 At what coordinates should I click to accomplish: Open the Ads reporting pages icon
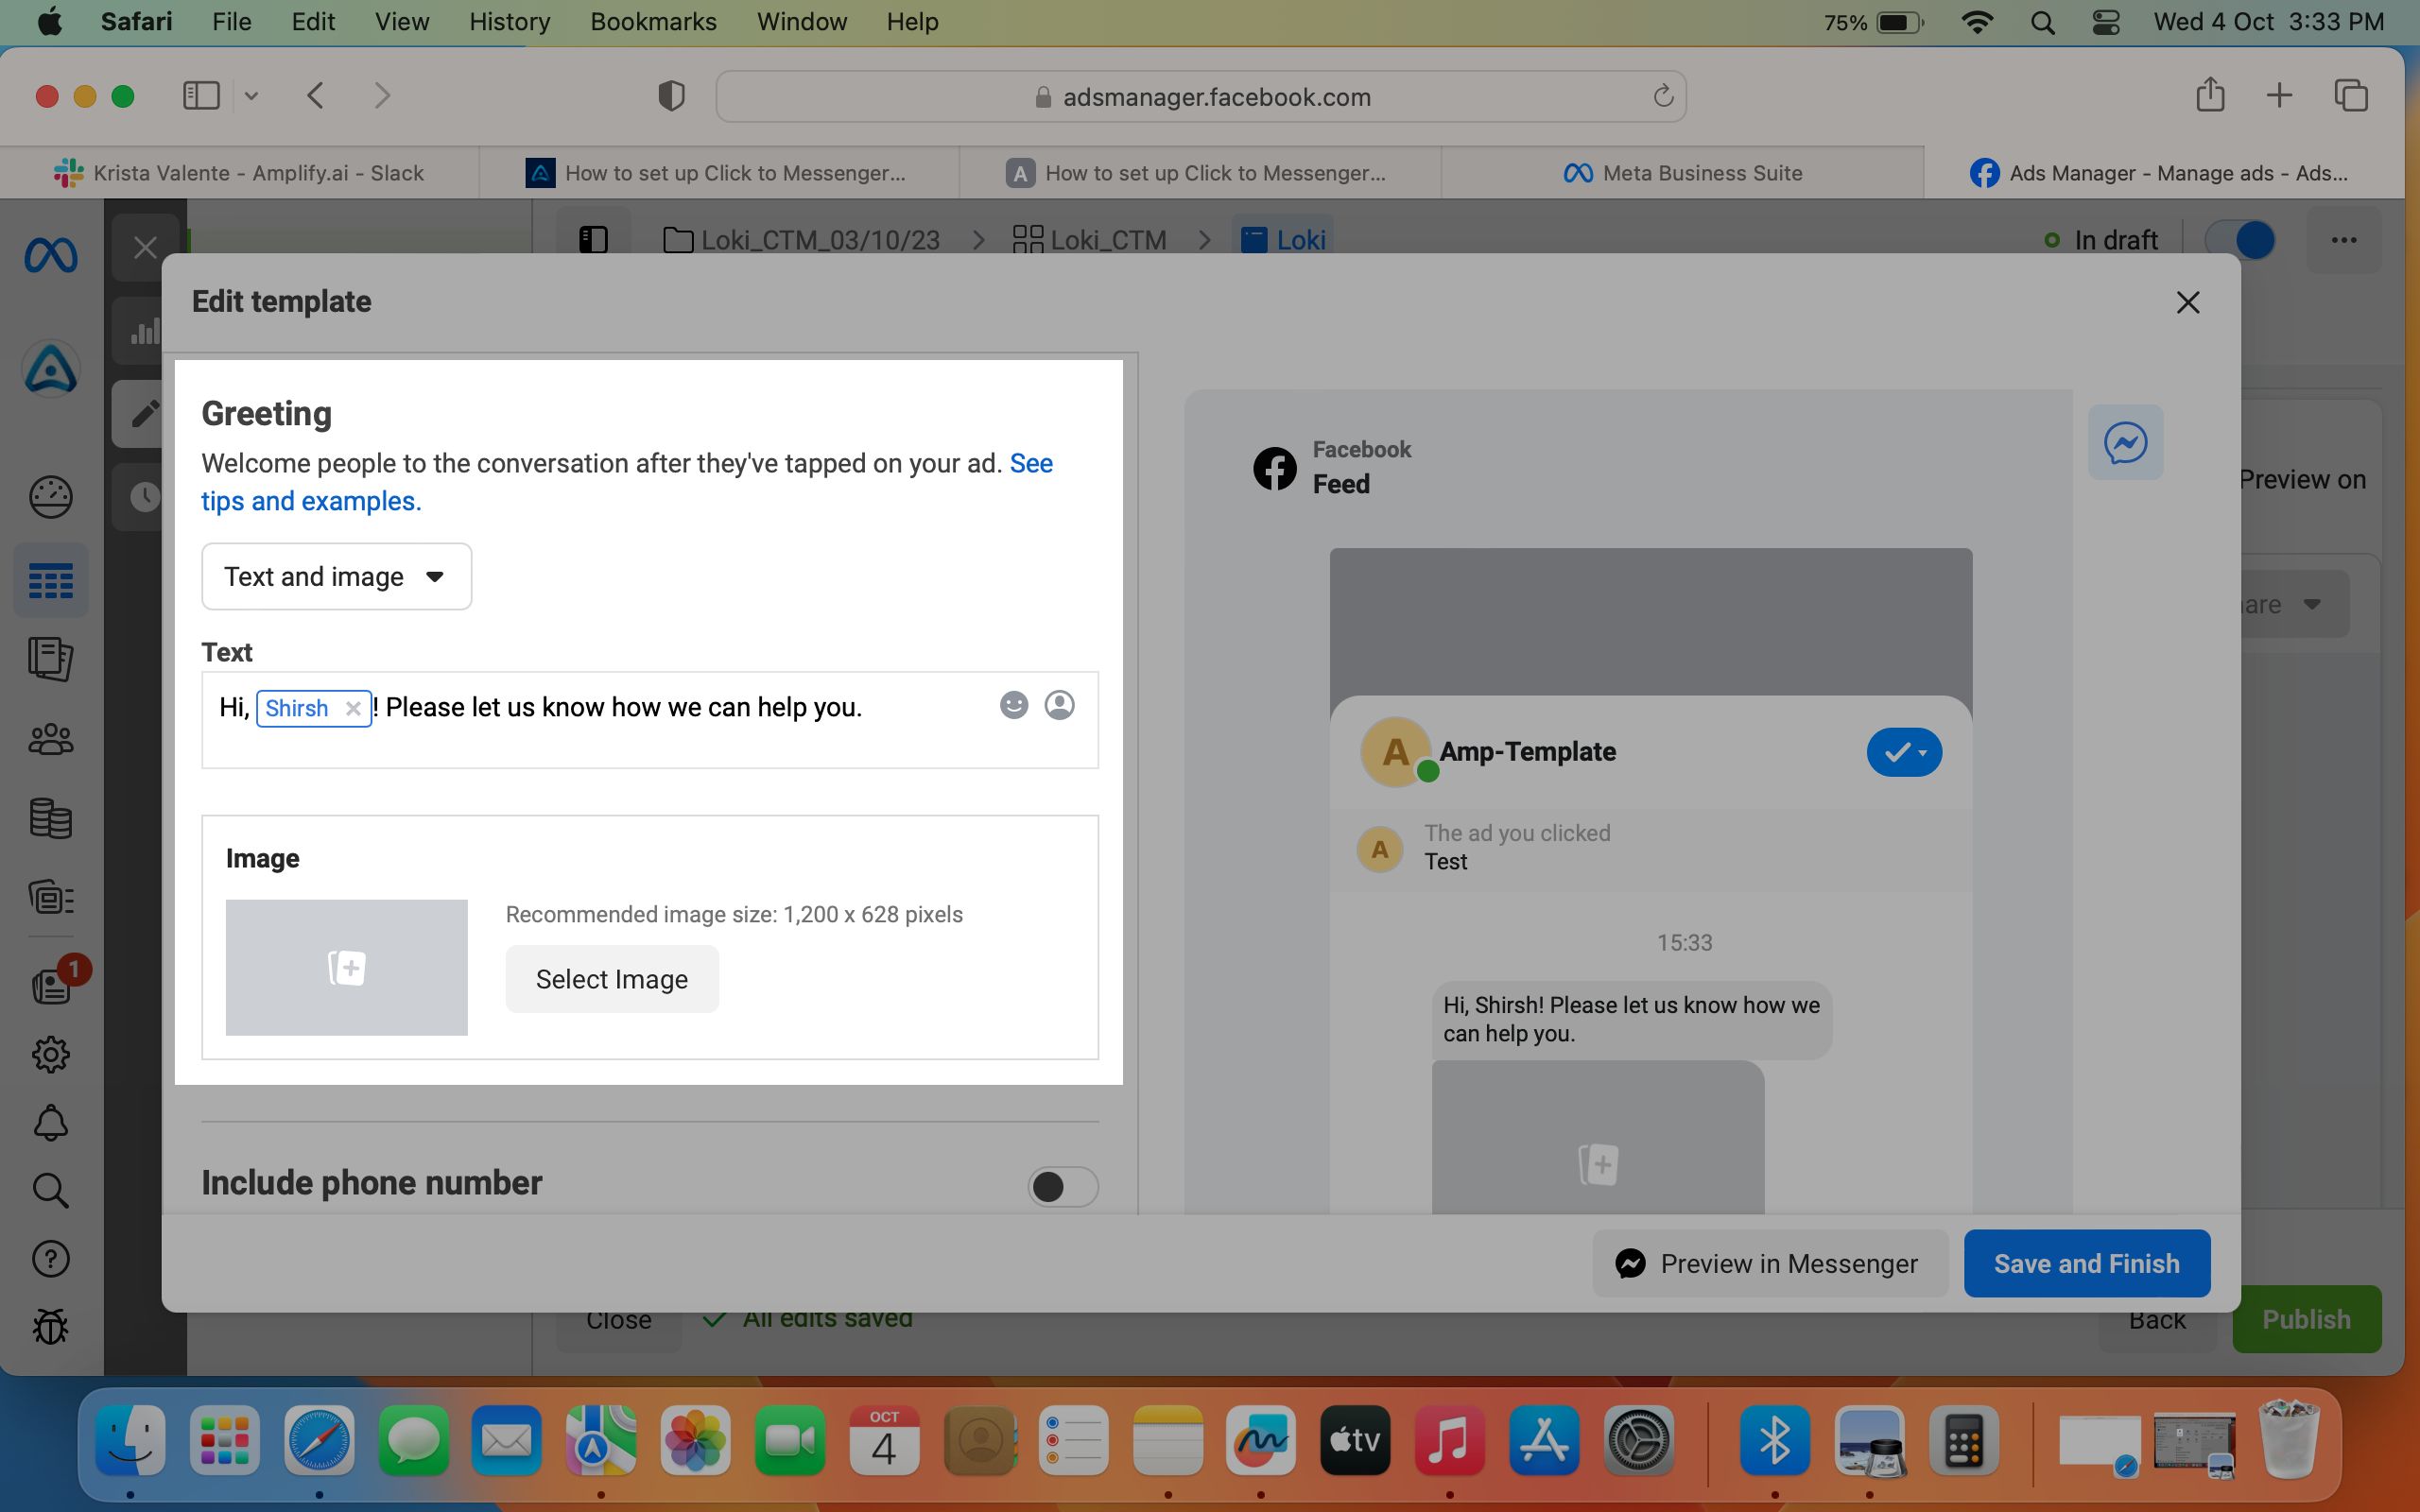tap(51, 660)
